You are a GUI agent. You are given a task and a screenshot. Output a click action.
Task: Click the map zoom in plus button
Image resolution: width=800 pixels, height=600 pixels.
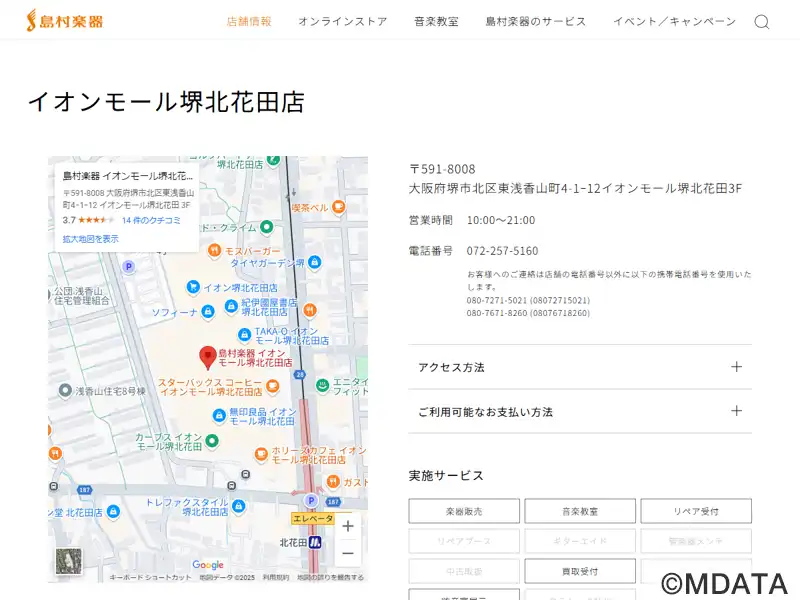click(348, 526)
